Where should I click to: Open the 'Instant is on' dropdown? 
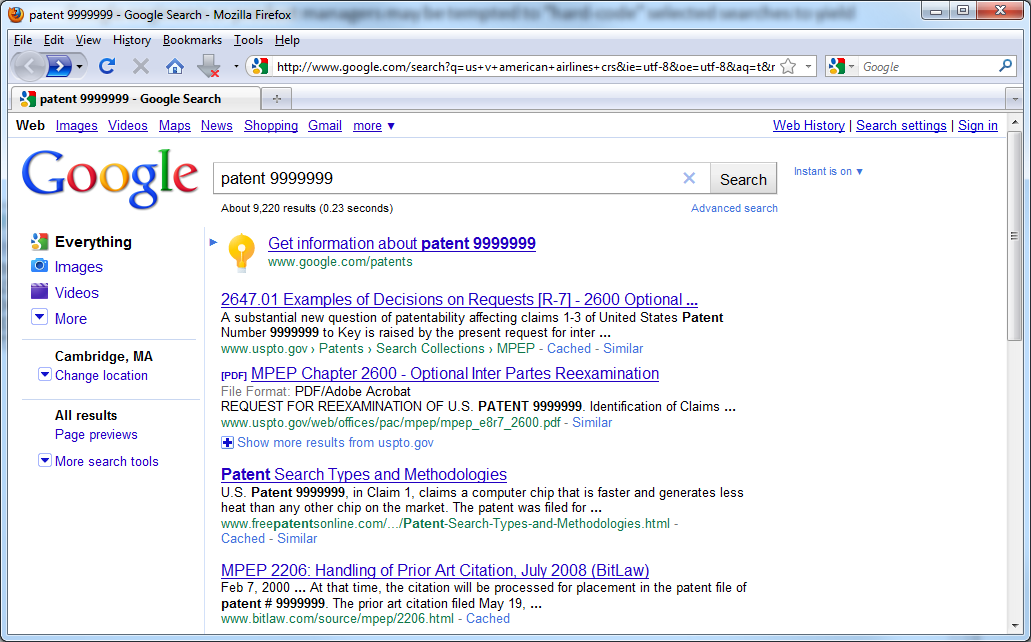[828, 172]
